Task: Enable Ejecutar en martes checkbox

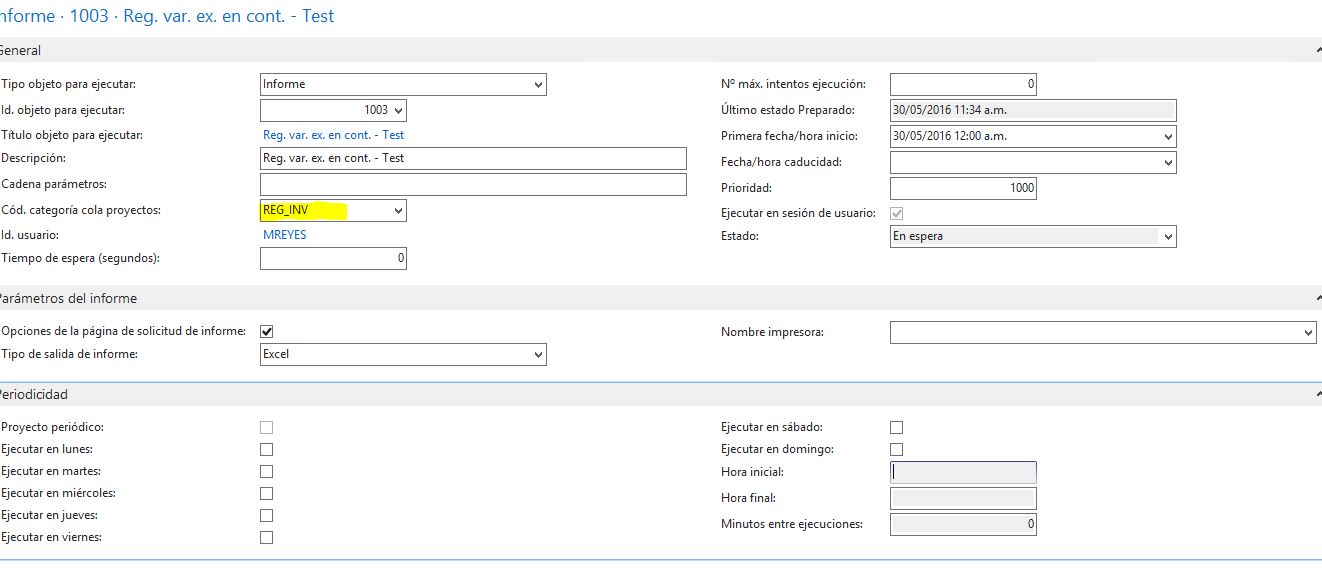Action: (267, 472)
